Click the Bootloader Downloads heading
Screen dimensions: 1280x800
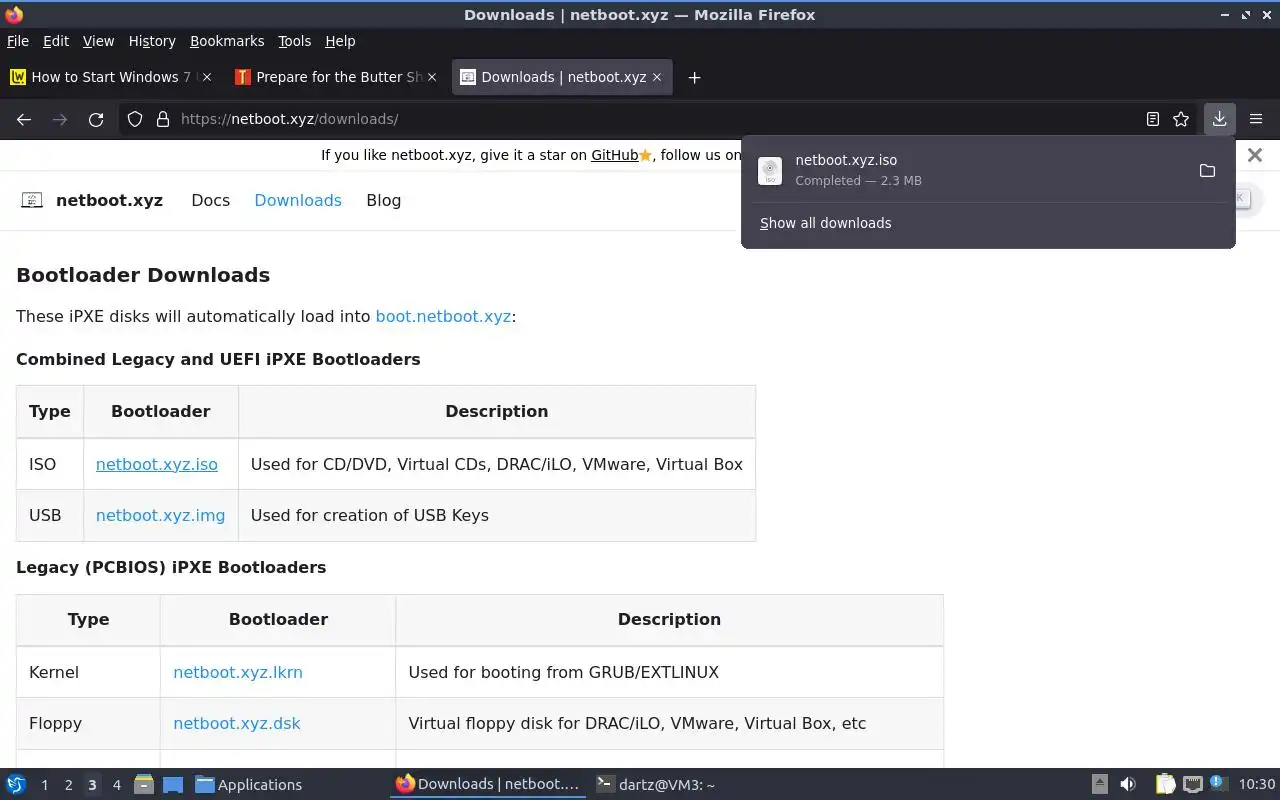click(x=143, y=275)
